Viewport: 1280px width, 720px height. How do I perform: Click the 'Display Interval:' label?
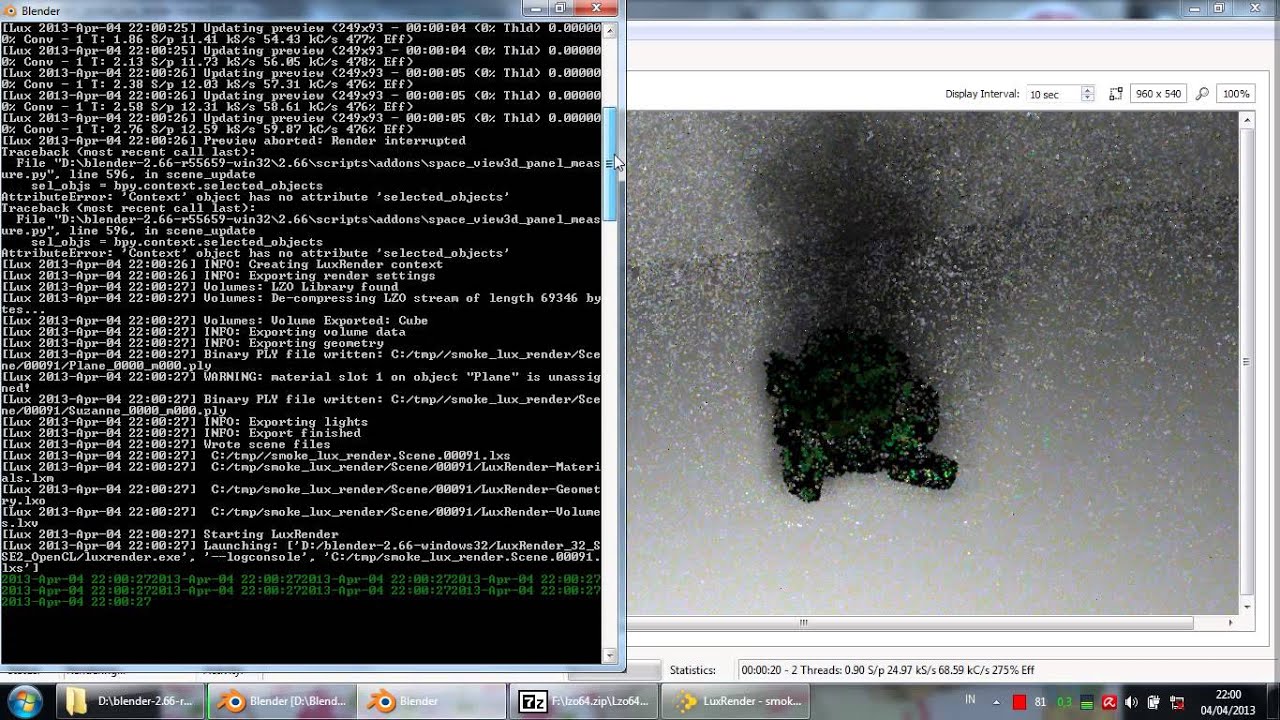(982, 94)
